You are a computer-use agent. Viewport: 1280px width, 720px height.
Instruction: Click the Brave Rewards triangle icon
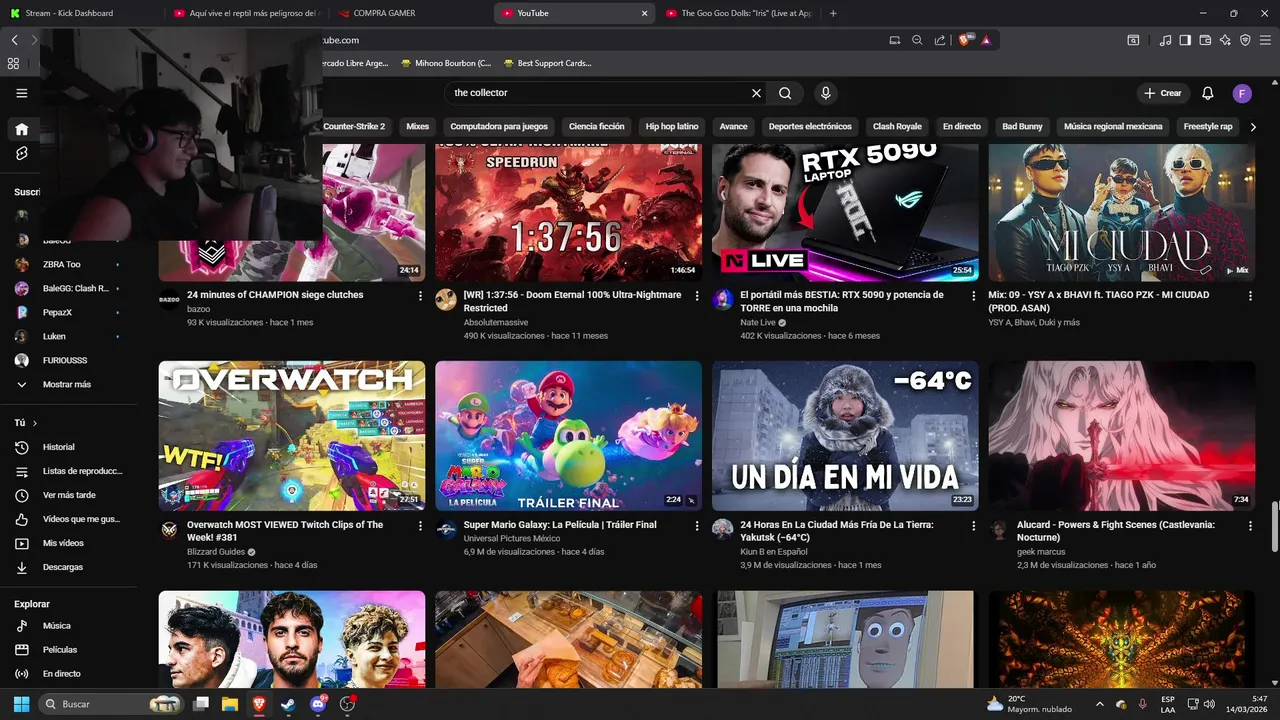coord(986,40)
